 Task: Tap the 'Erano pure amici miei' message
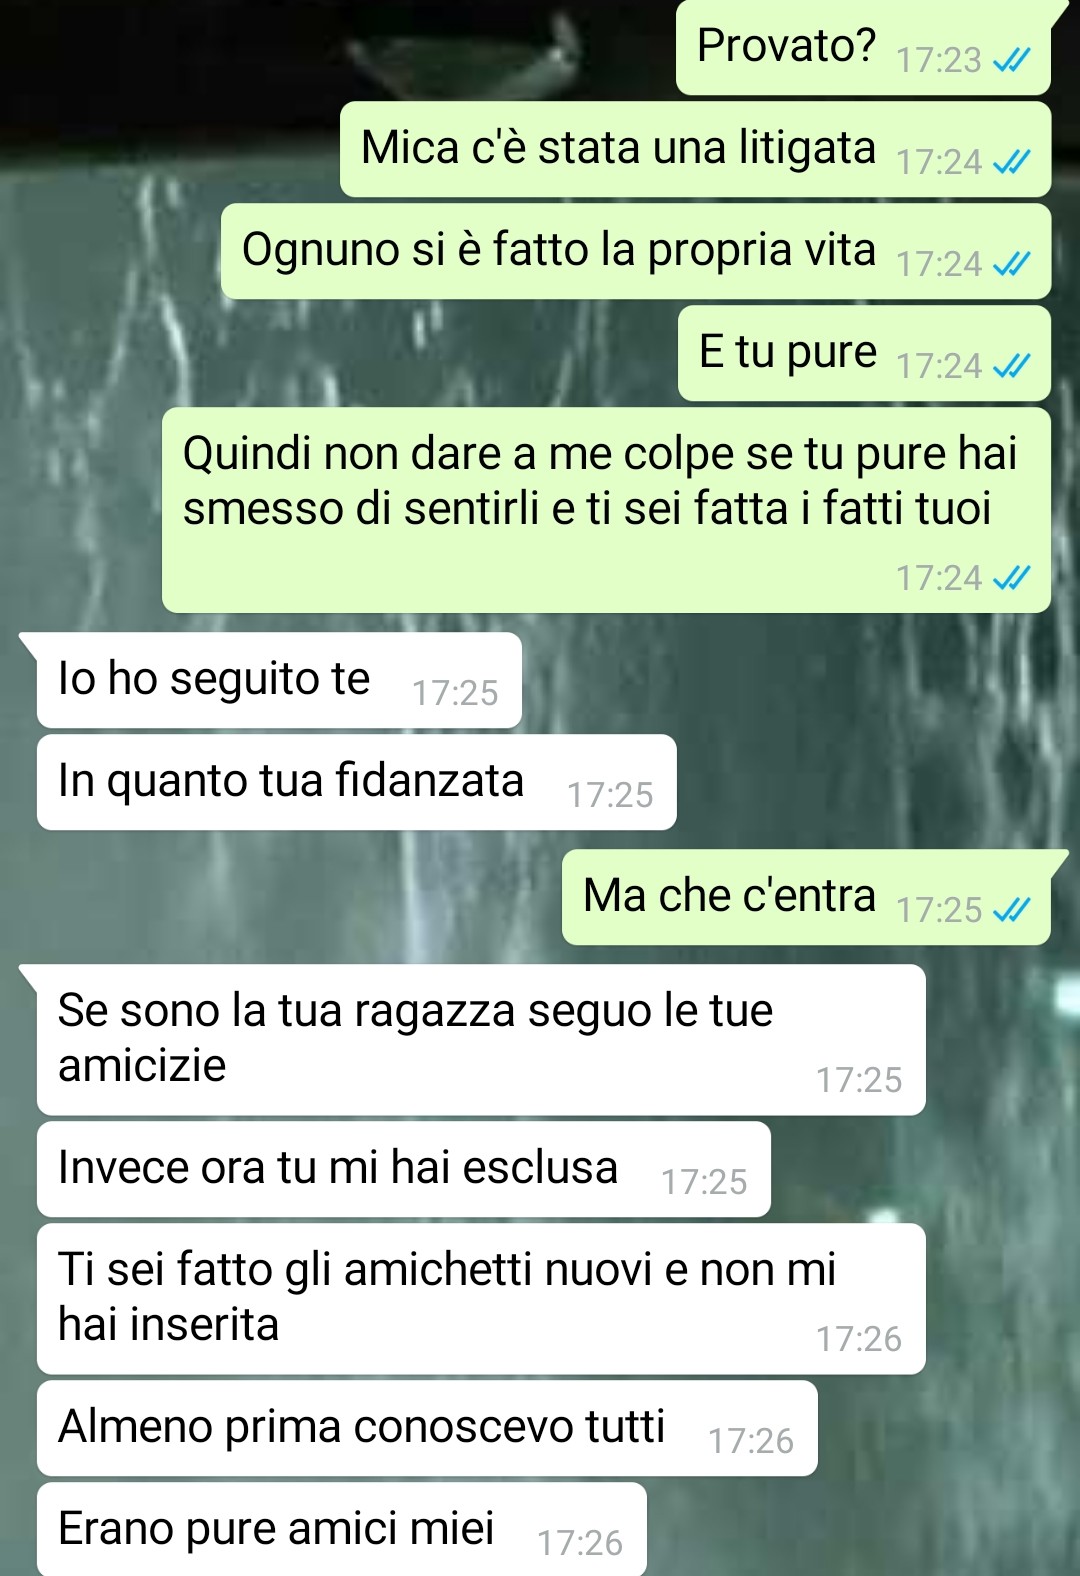pyautogui.click(x=342, y=1529)
